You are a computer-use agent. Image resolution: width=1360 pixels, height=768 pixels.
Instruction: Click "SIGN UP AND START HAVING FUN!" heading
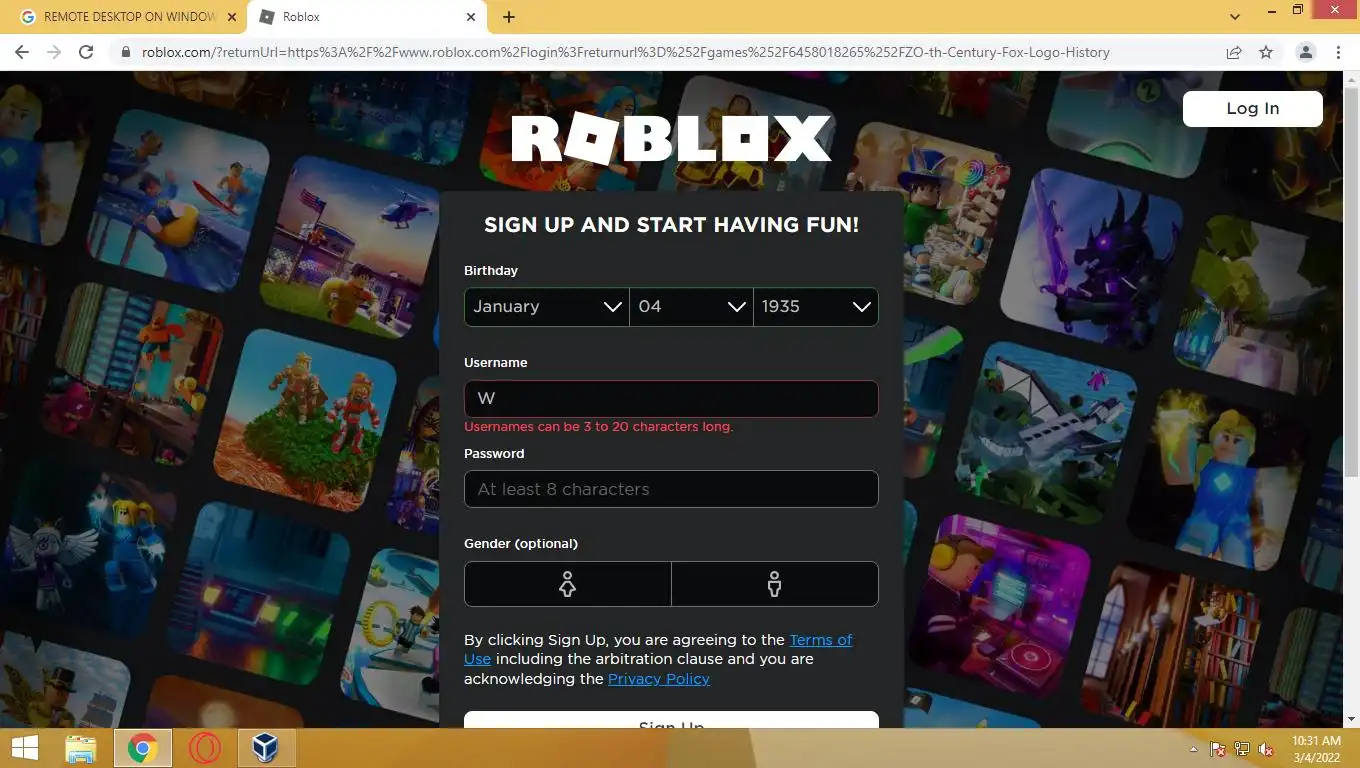point(671,225)
